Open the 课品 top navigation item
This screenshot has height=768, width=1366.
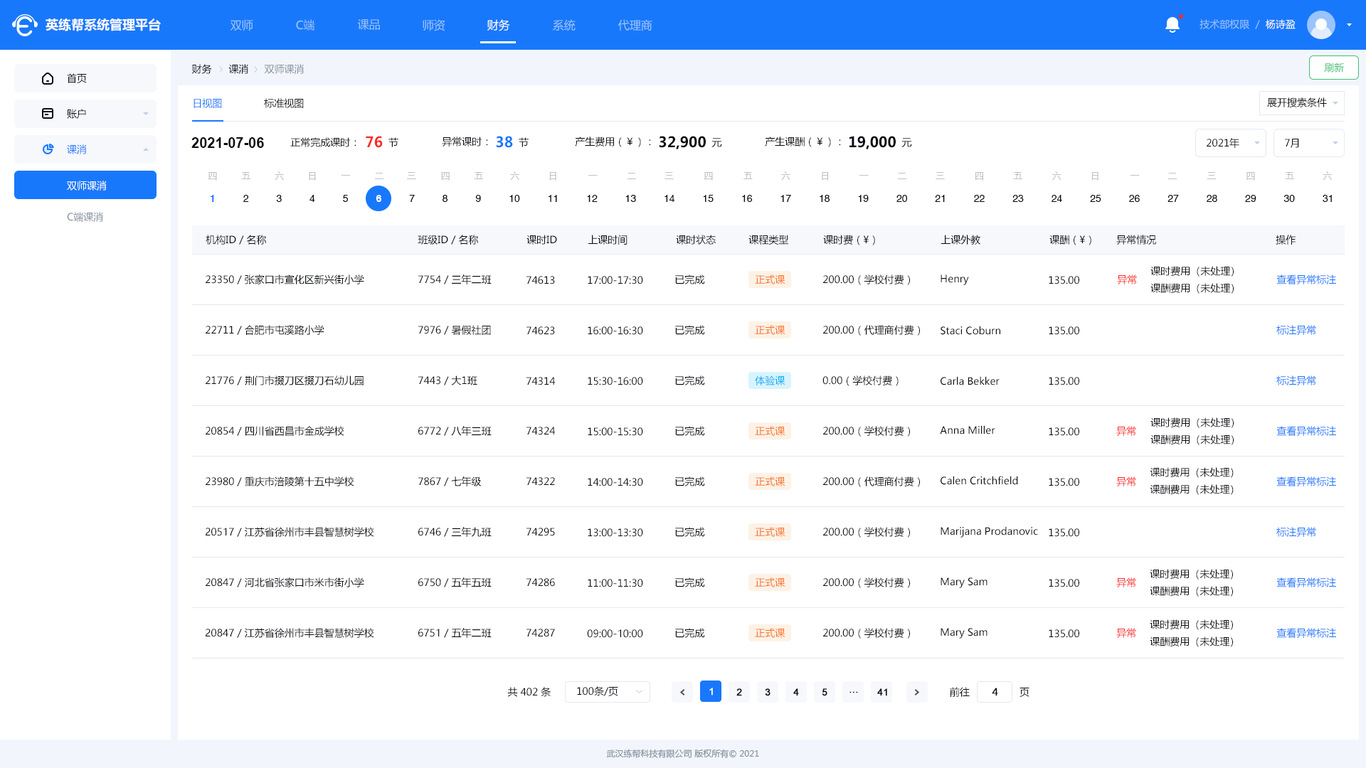369,25
